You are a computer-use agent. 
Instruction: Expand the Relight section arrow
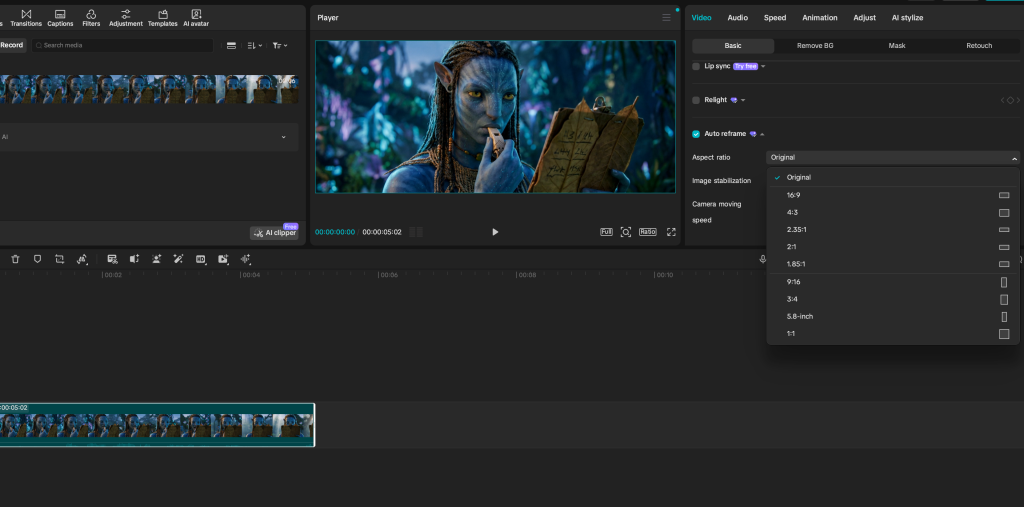point(743,100)
